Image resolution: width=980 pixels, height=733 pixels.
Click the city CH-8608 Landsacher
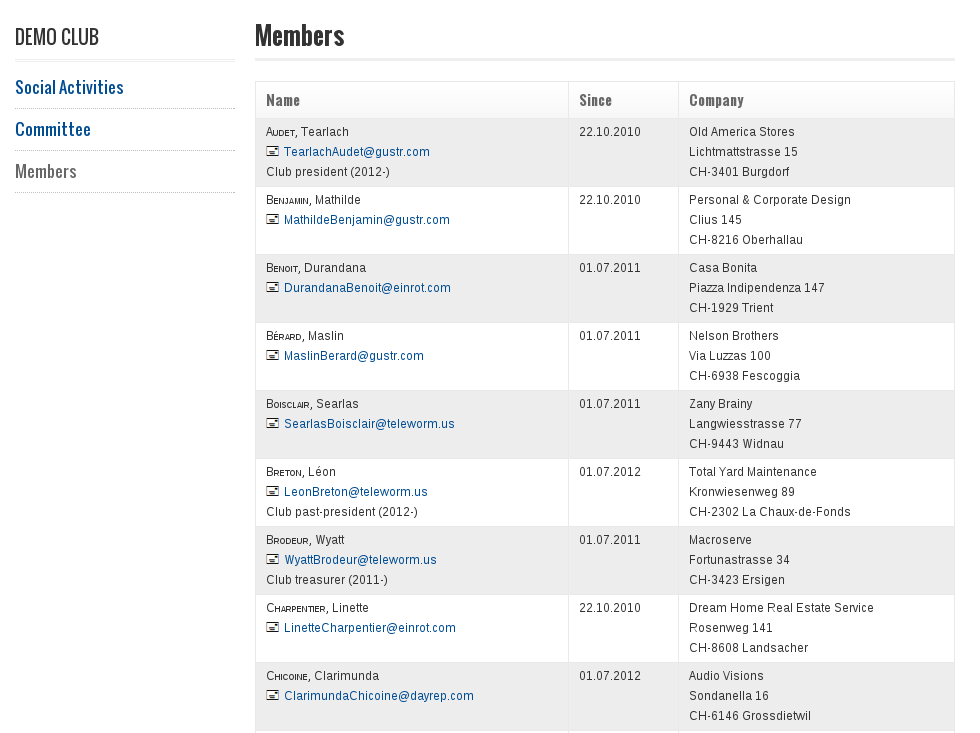click(x=749, y=648)
